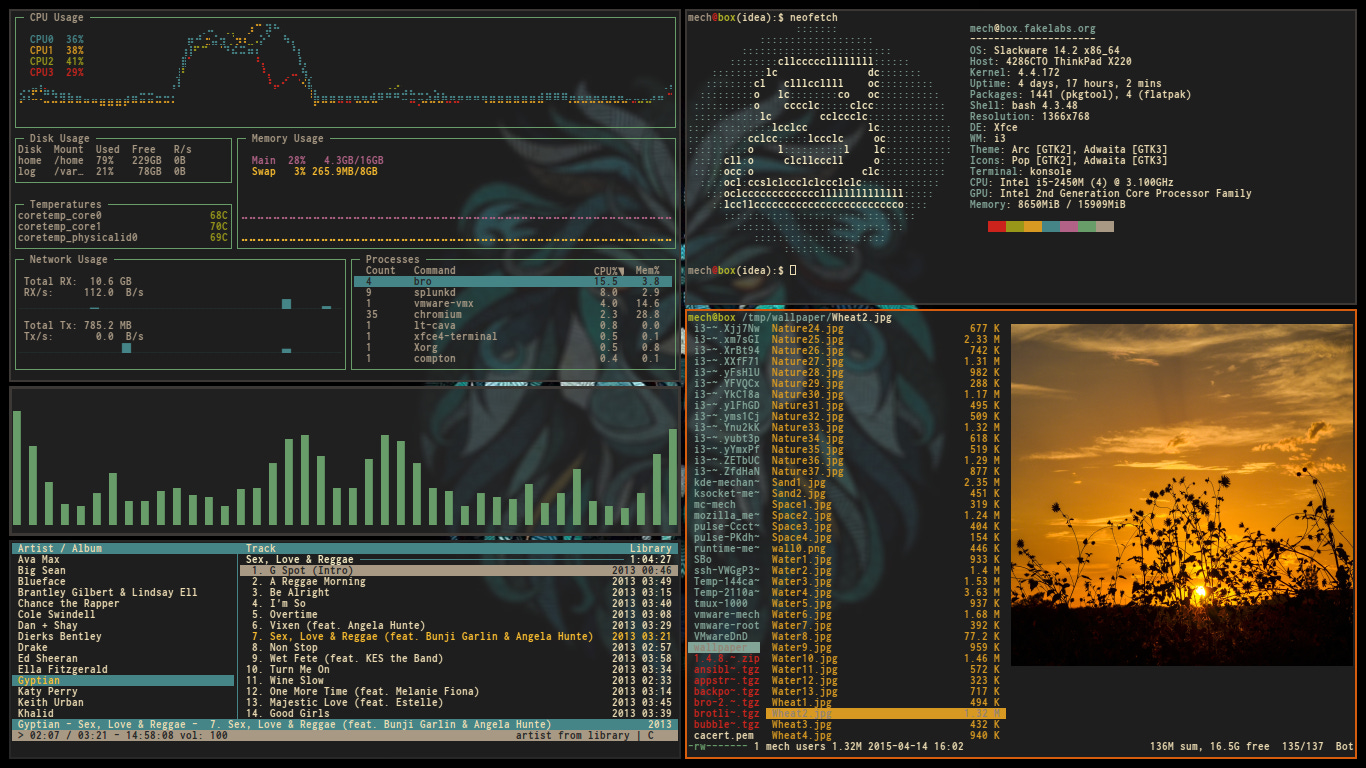Image resolution: width=1366 pixels, height=768 pixels.
Task: Click the teal color block in neofetch palette
Action: click(1050, 227)
